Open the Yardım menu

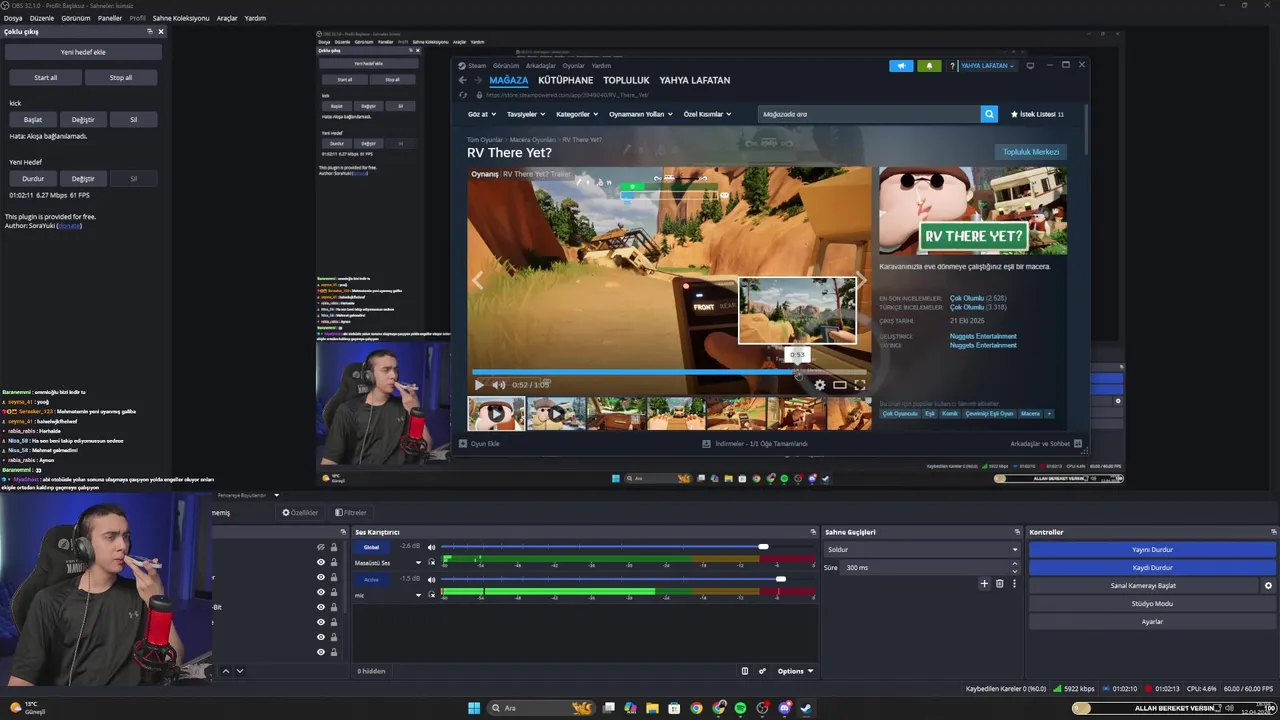[x=255, y=18]
